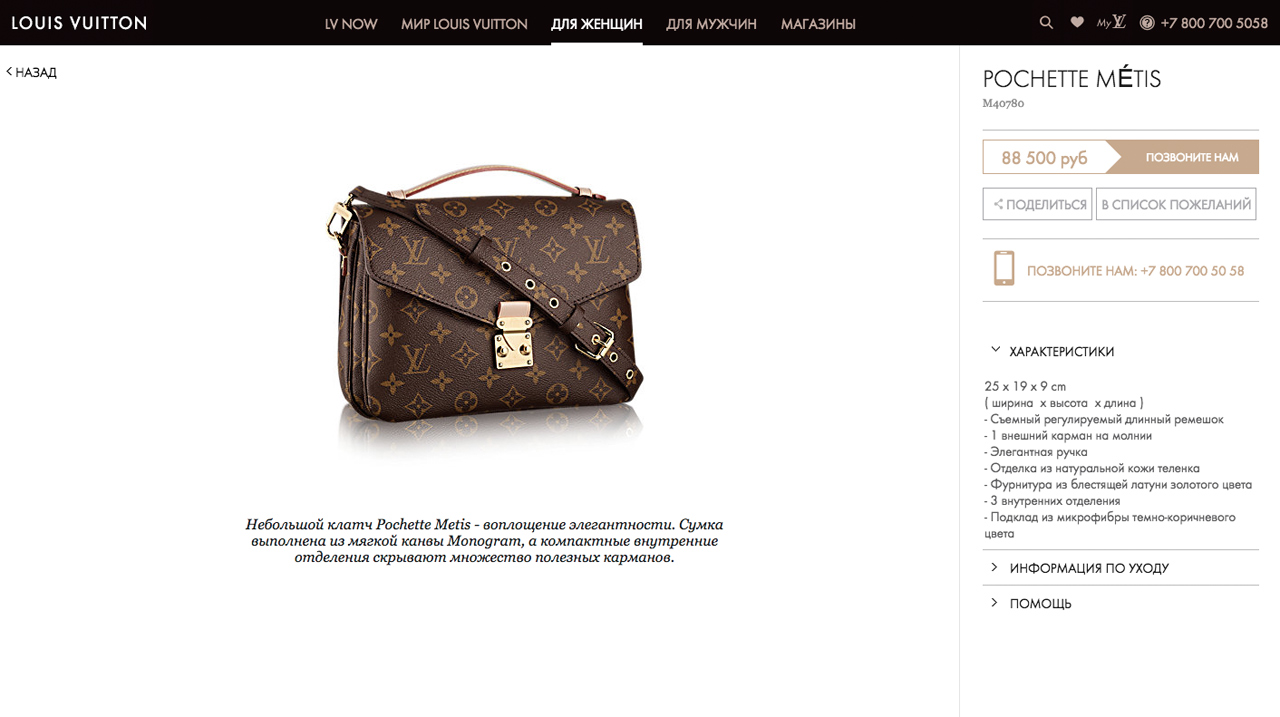This screenshot has height=717, width=1280.
Task: Open search via the magnifier icon
Action: coord(1046,22)
